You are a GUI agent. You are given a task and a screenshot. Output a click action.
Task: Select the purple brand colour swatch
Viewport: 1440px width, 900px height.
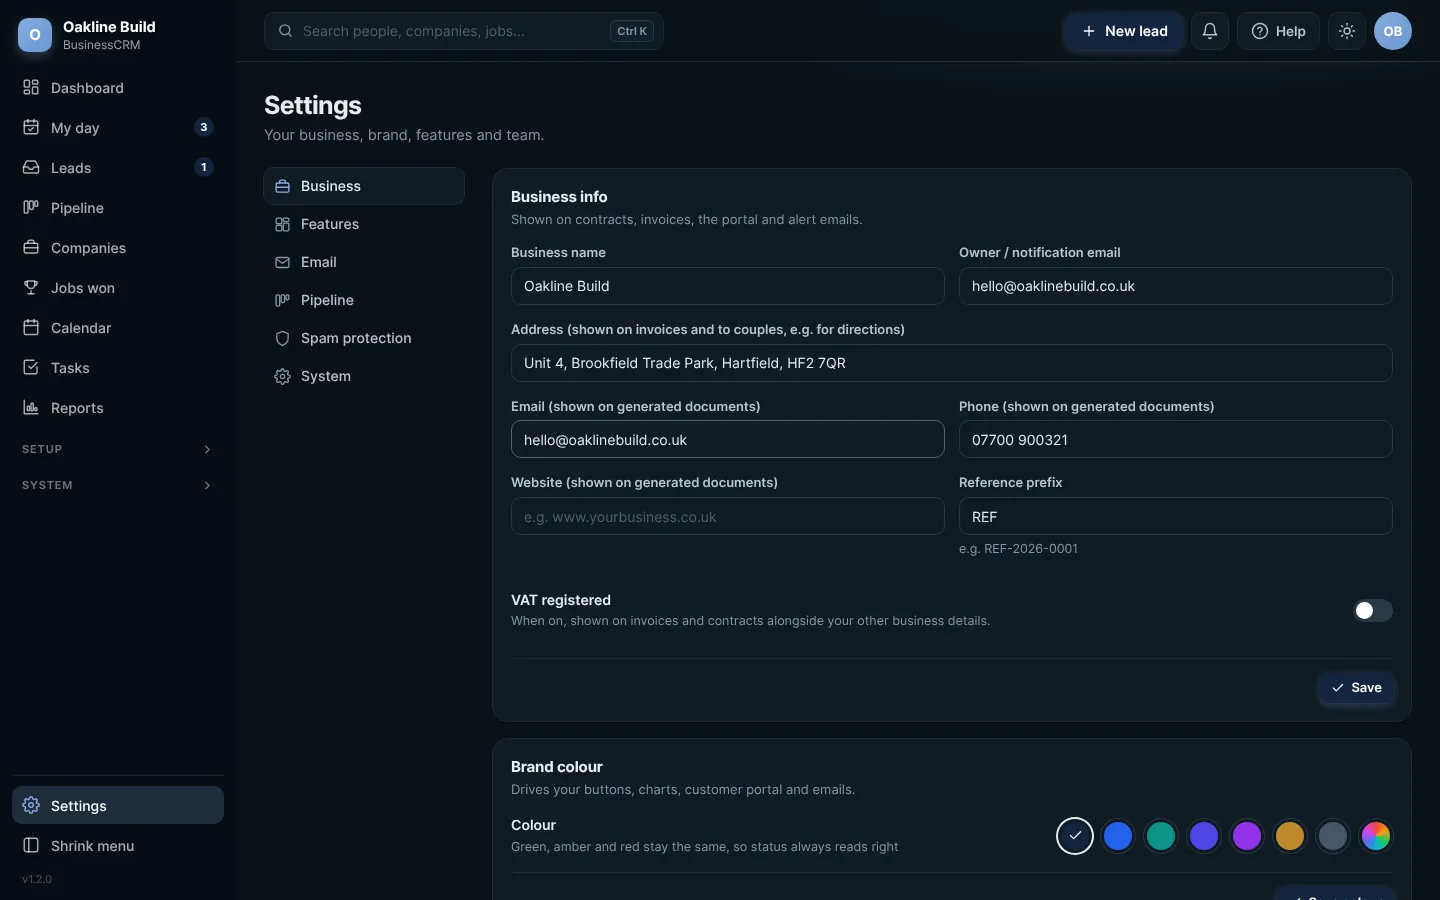point(1247,836)
